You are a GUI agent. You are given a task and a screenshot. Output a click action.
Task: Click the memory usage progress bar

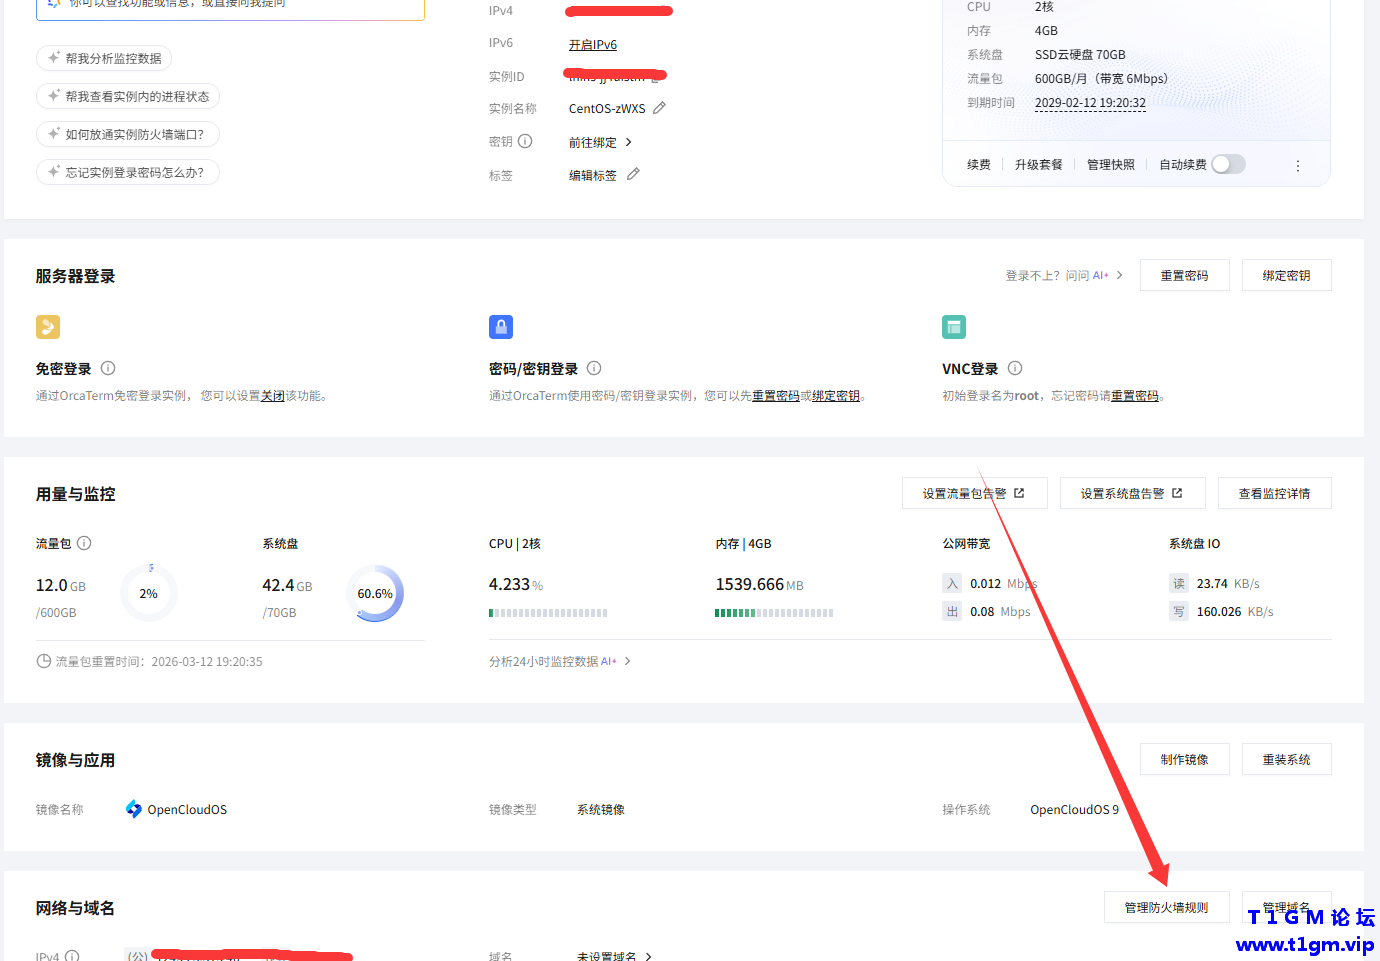pyautogui.click(x=774, y=612)
